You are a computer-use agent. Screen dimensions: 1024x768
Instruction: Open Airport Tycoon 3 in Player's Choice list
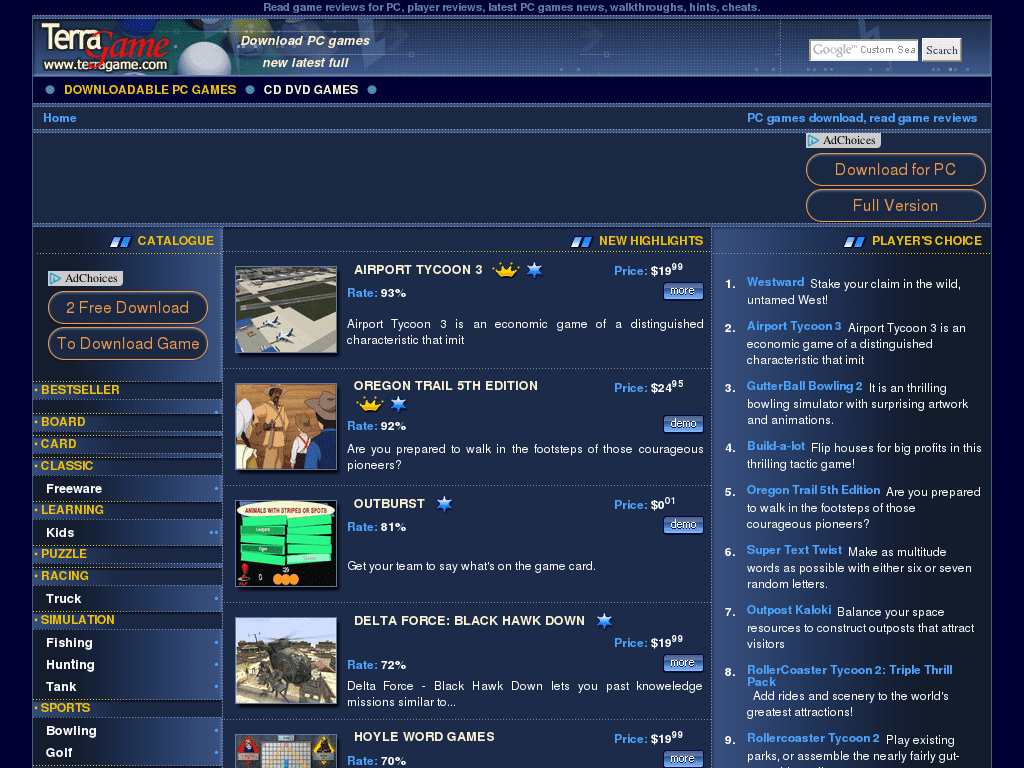794,326
